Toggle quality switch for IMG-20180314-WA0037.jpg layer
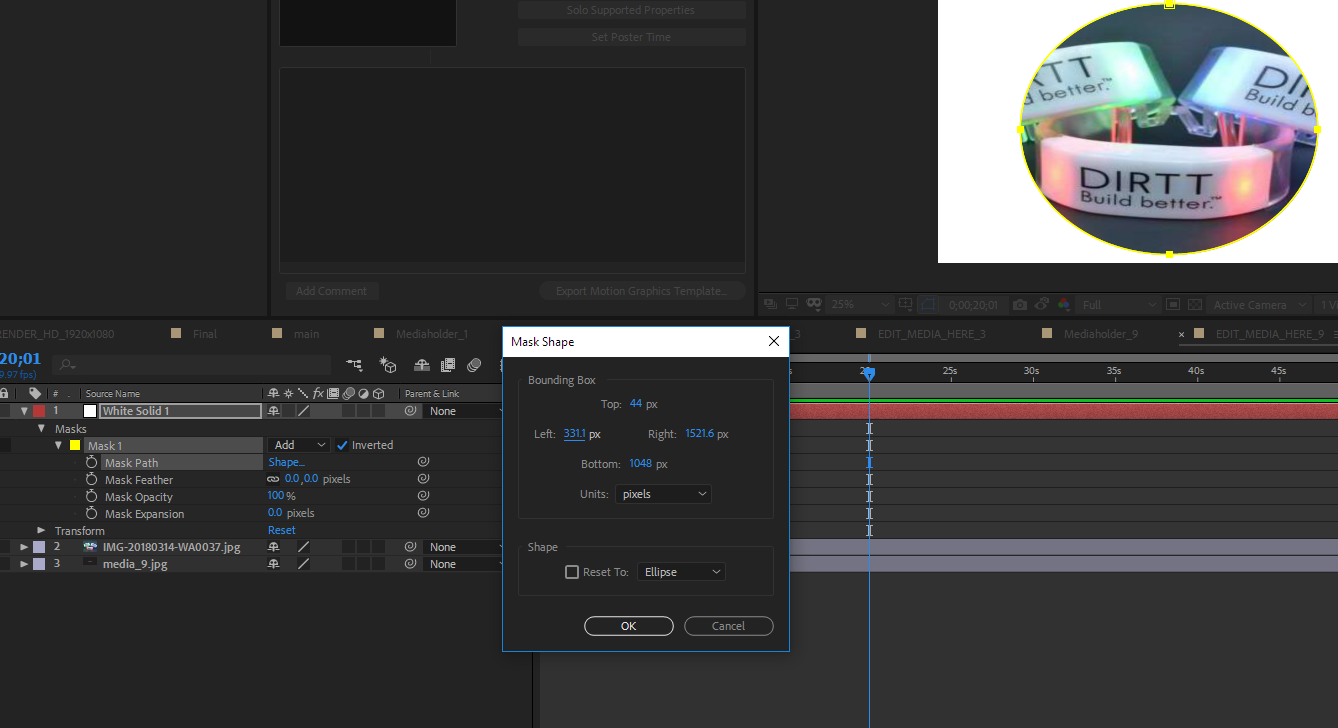The height and width of the screenshot is (728, 1338). point(303,547)
